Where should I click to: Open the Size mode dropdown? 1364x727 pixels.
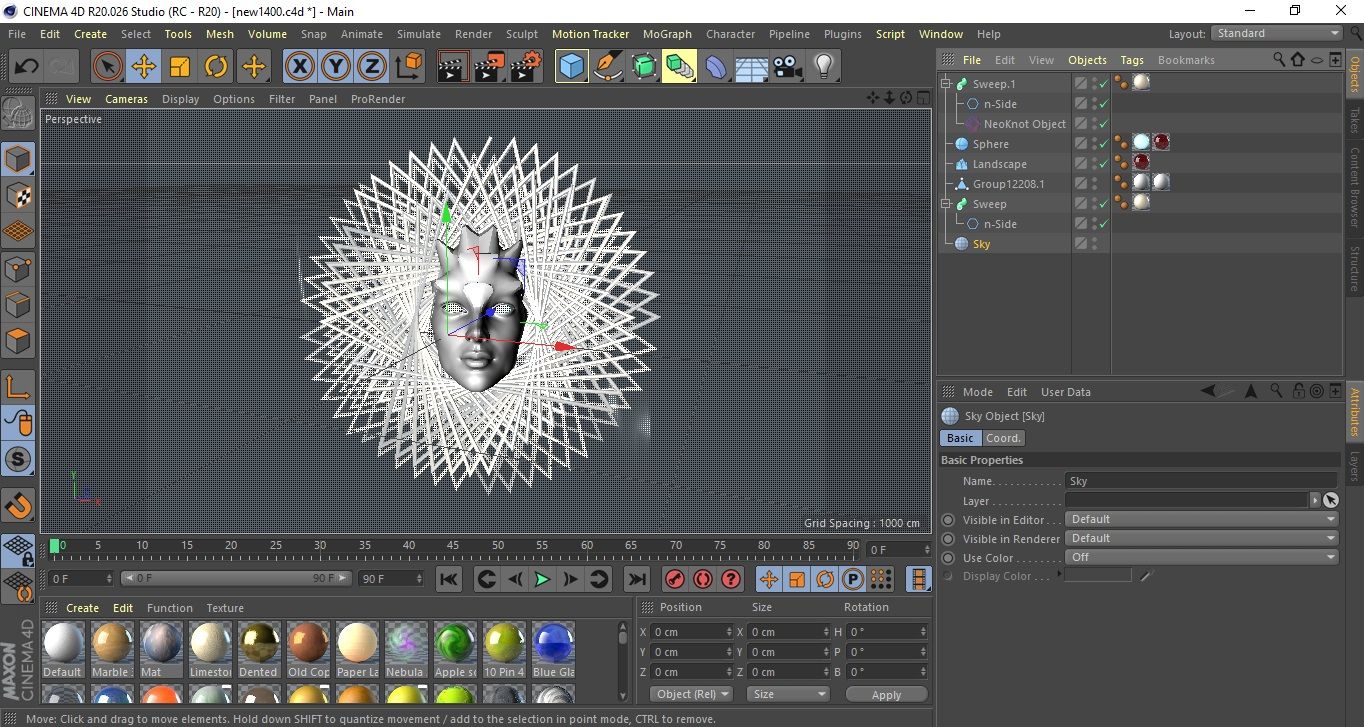tap(789, 694)
